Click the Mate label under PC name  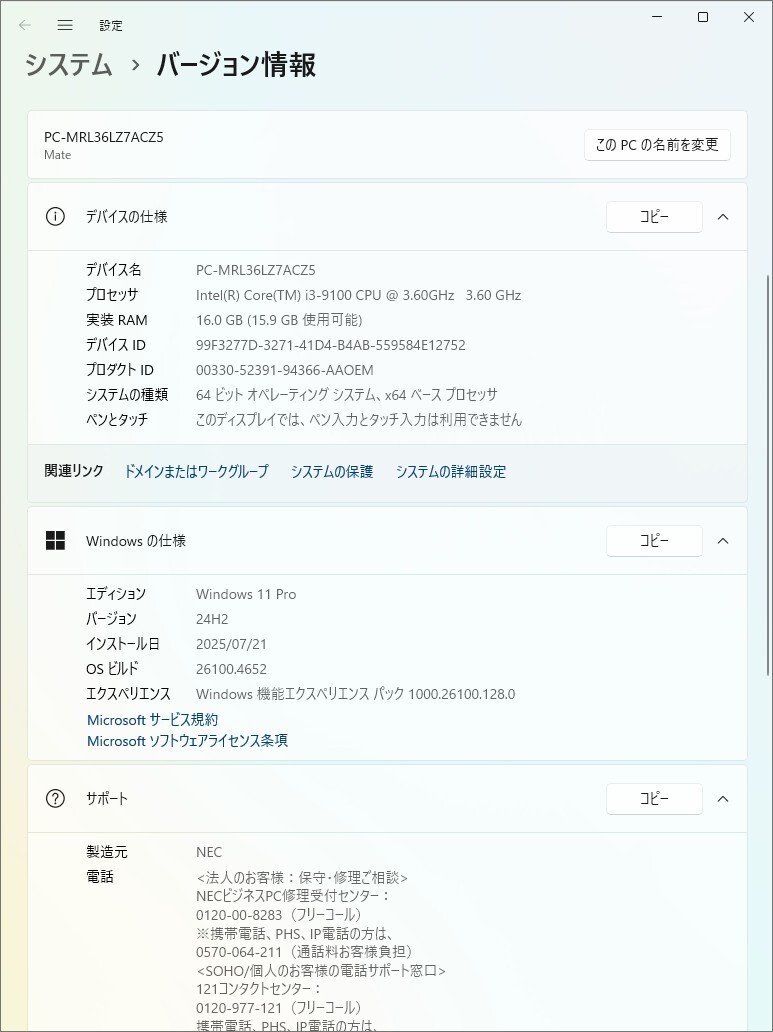pos(57,155)
